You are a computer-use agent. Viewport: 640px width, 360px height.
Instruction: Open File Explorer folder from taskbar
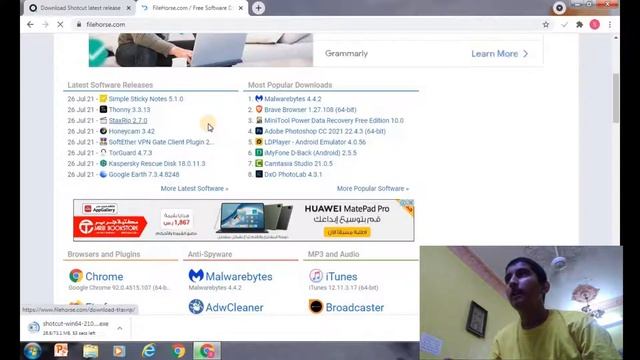coord(90,351)
